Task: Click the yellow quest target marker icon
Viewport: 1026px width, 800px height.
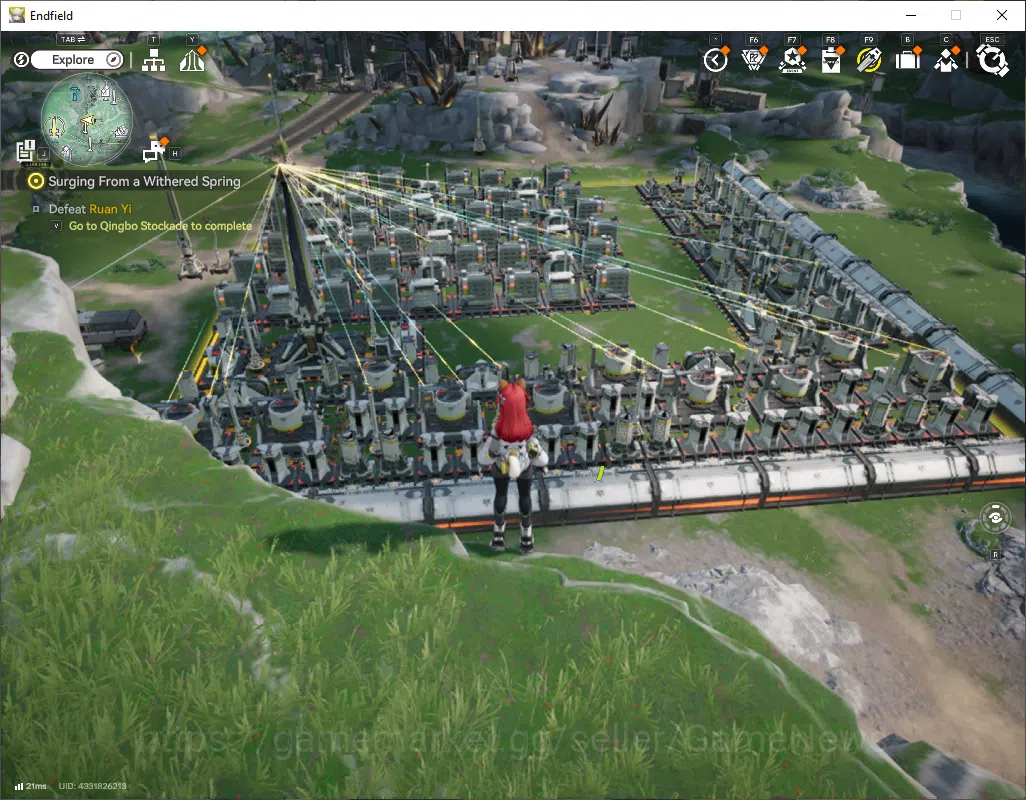Action: tap(37, 181)
